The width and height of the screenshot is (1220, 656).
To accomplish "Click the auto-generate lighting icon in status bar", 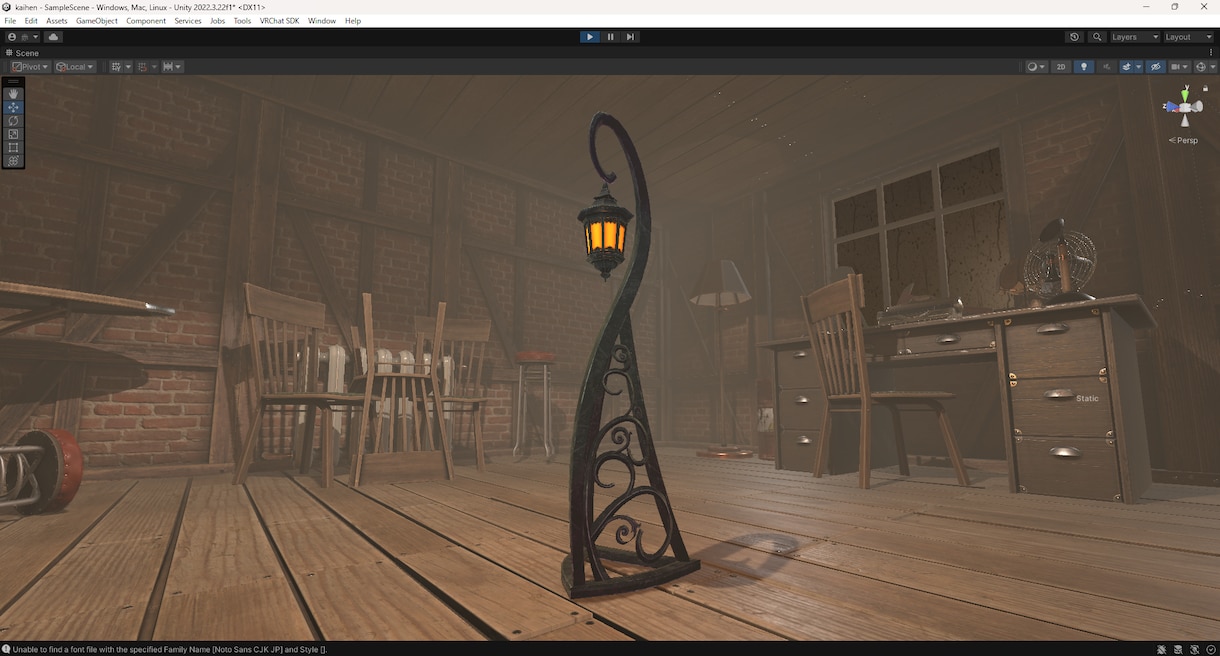I will coord(1195,649).
